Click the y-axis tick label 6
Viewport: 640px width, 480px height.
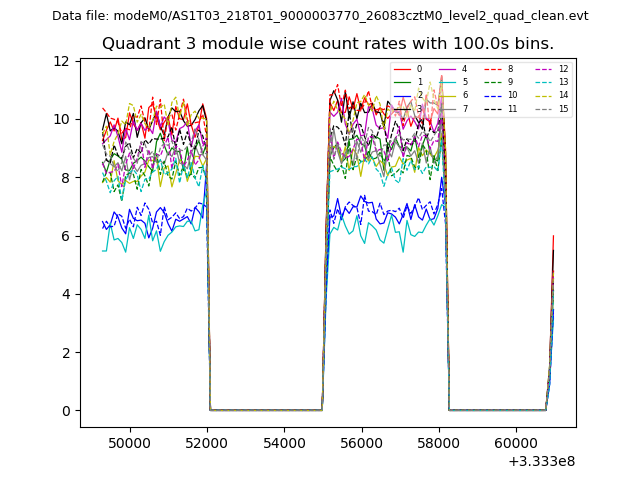pyautogui.click(x=65, y=236)
